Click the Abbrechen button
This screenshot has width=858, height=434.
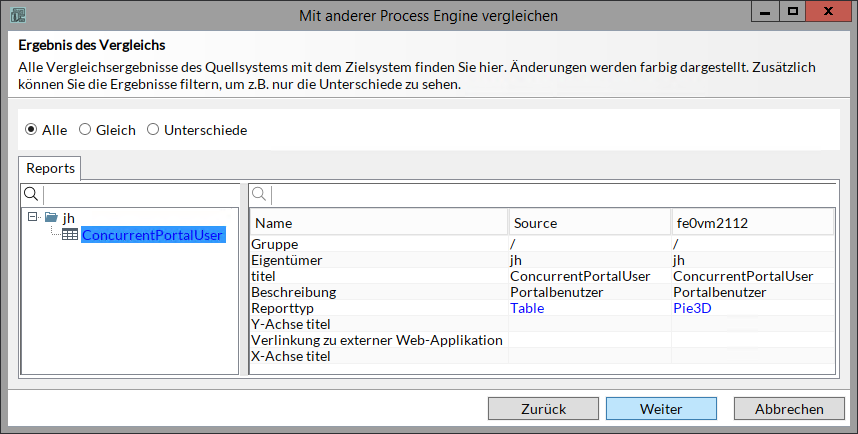coord(789,409)
